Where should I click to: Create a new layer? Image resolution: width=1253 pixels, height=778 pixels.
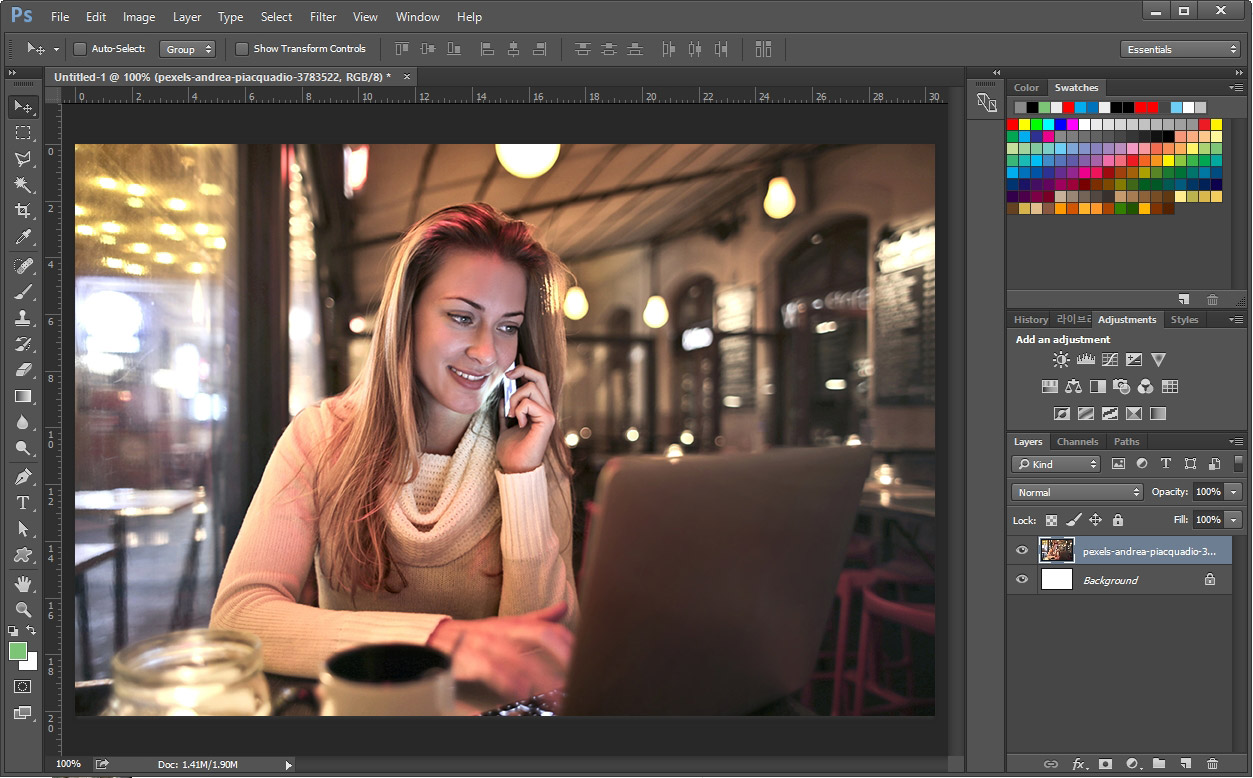point(1185,764)
